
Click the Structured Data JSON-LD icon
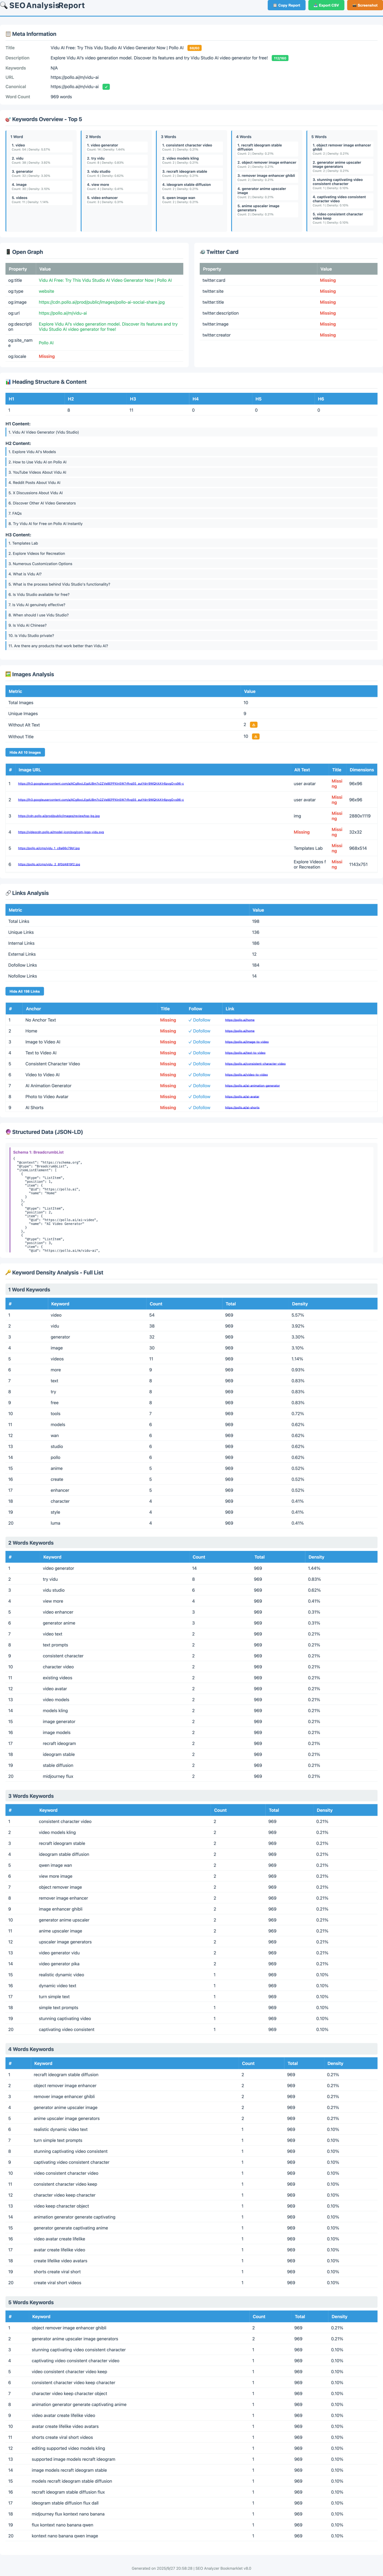(8, 1132)
